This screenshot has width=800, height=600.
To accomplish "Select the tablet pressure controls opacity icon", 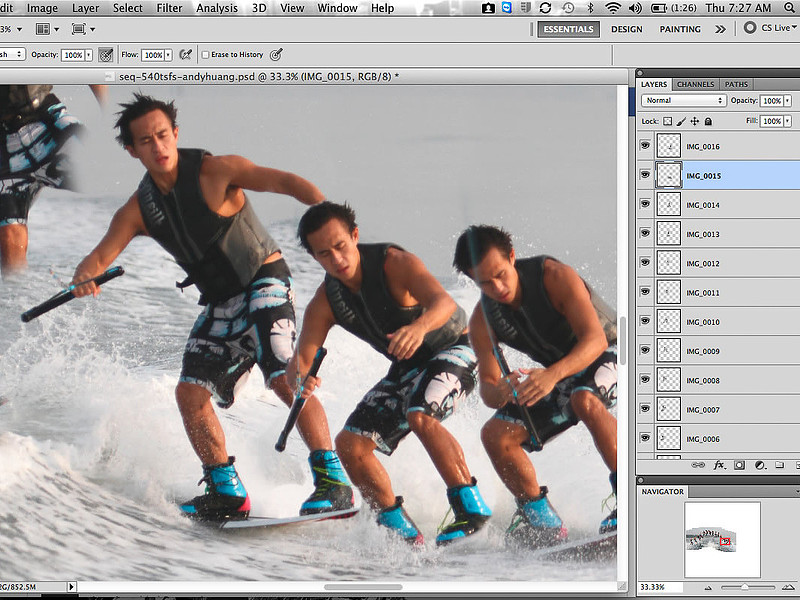I will coord(105,53).
